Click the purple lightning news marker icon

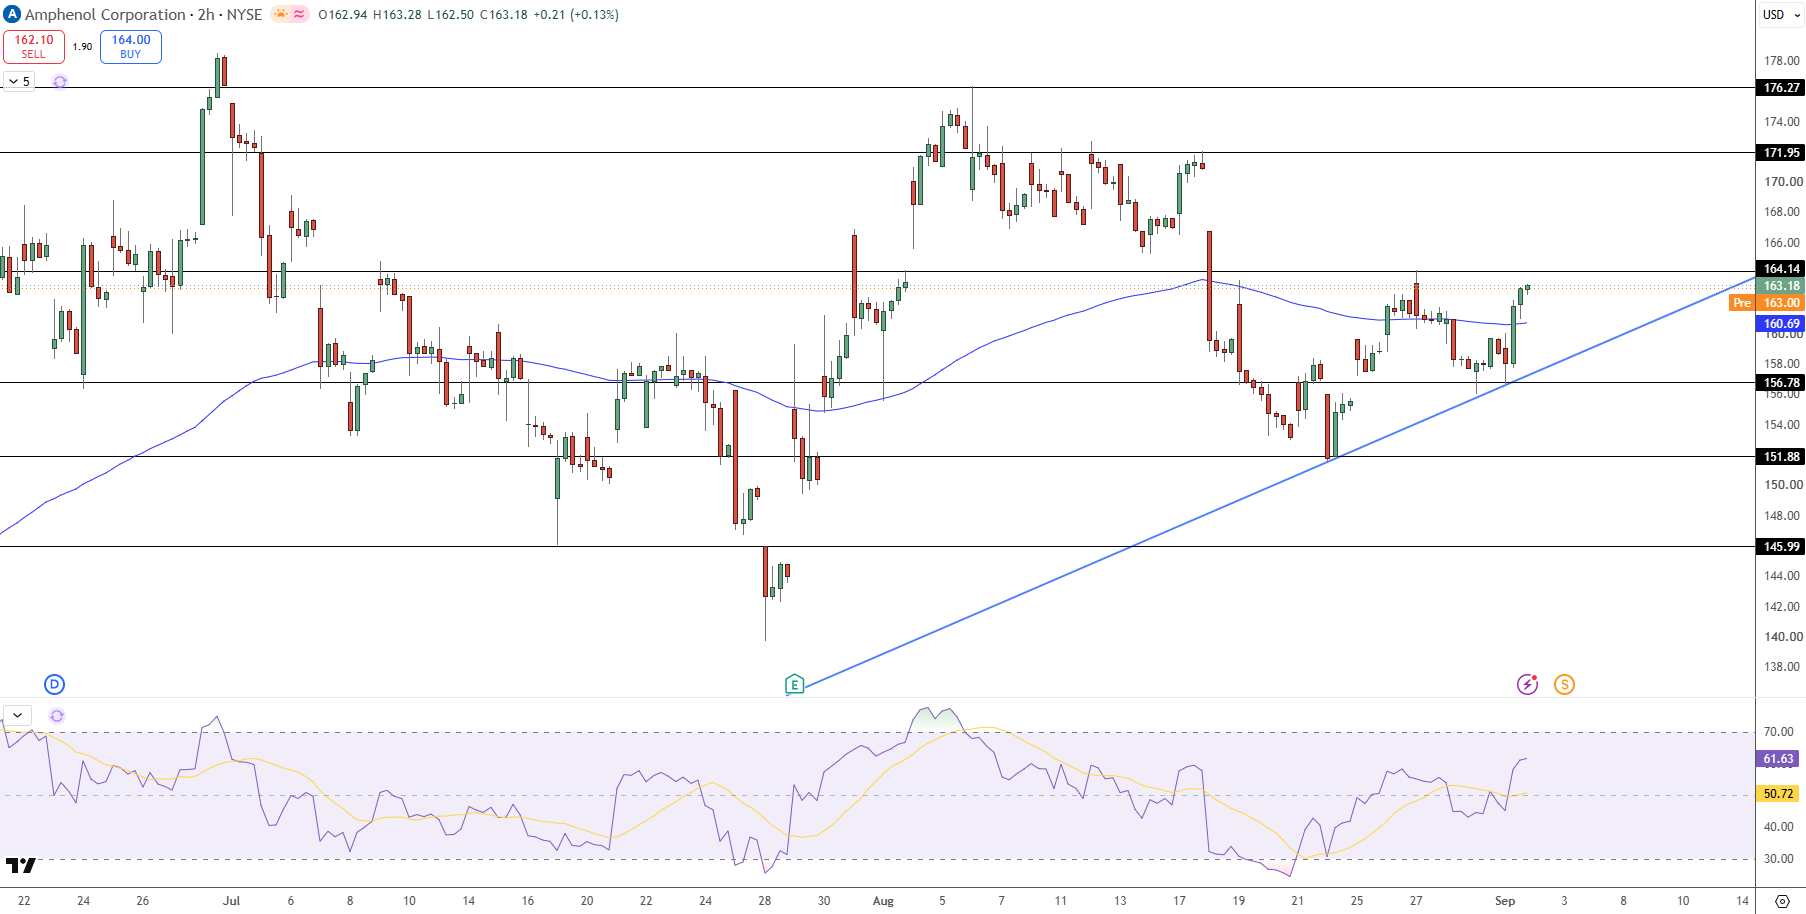[x=1527, y=684]
